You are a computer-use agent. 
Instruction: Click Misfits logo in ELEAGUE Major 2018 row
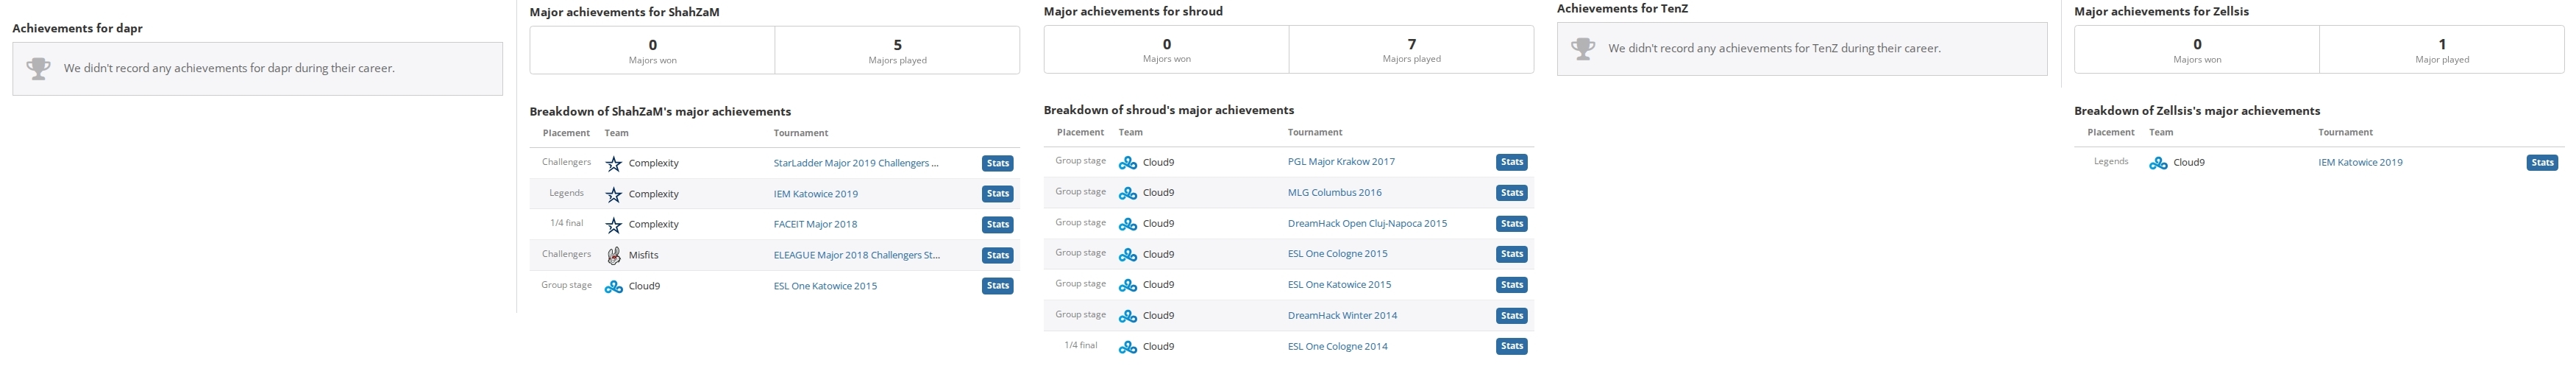click(x=614, y=256)
